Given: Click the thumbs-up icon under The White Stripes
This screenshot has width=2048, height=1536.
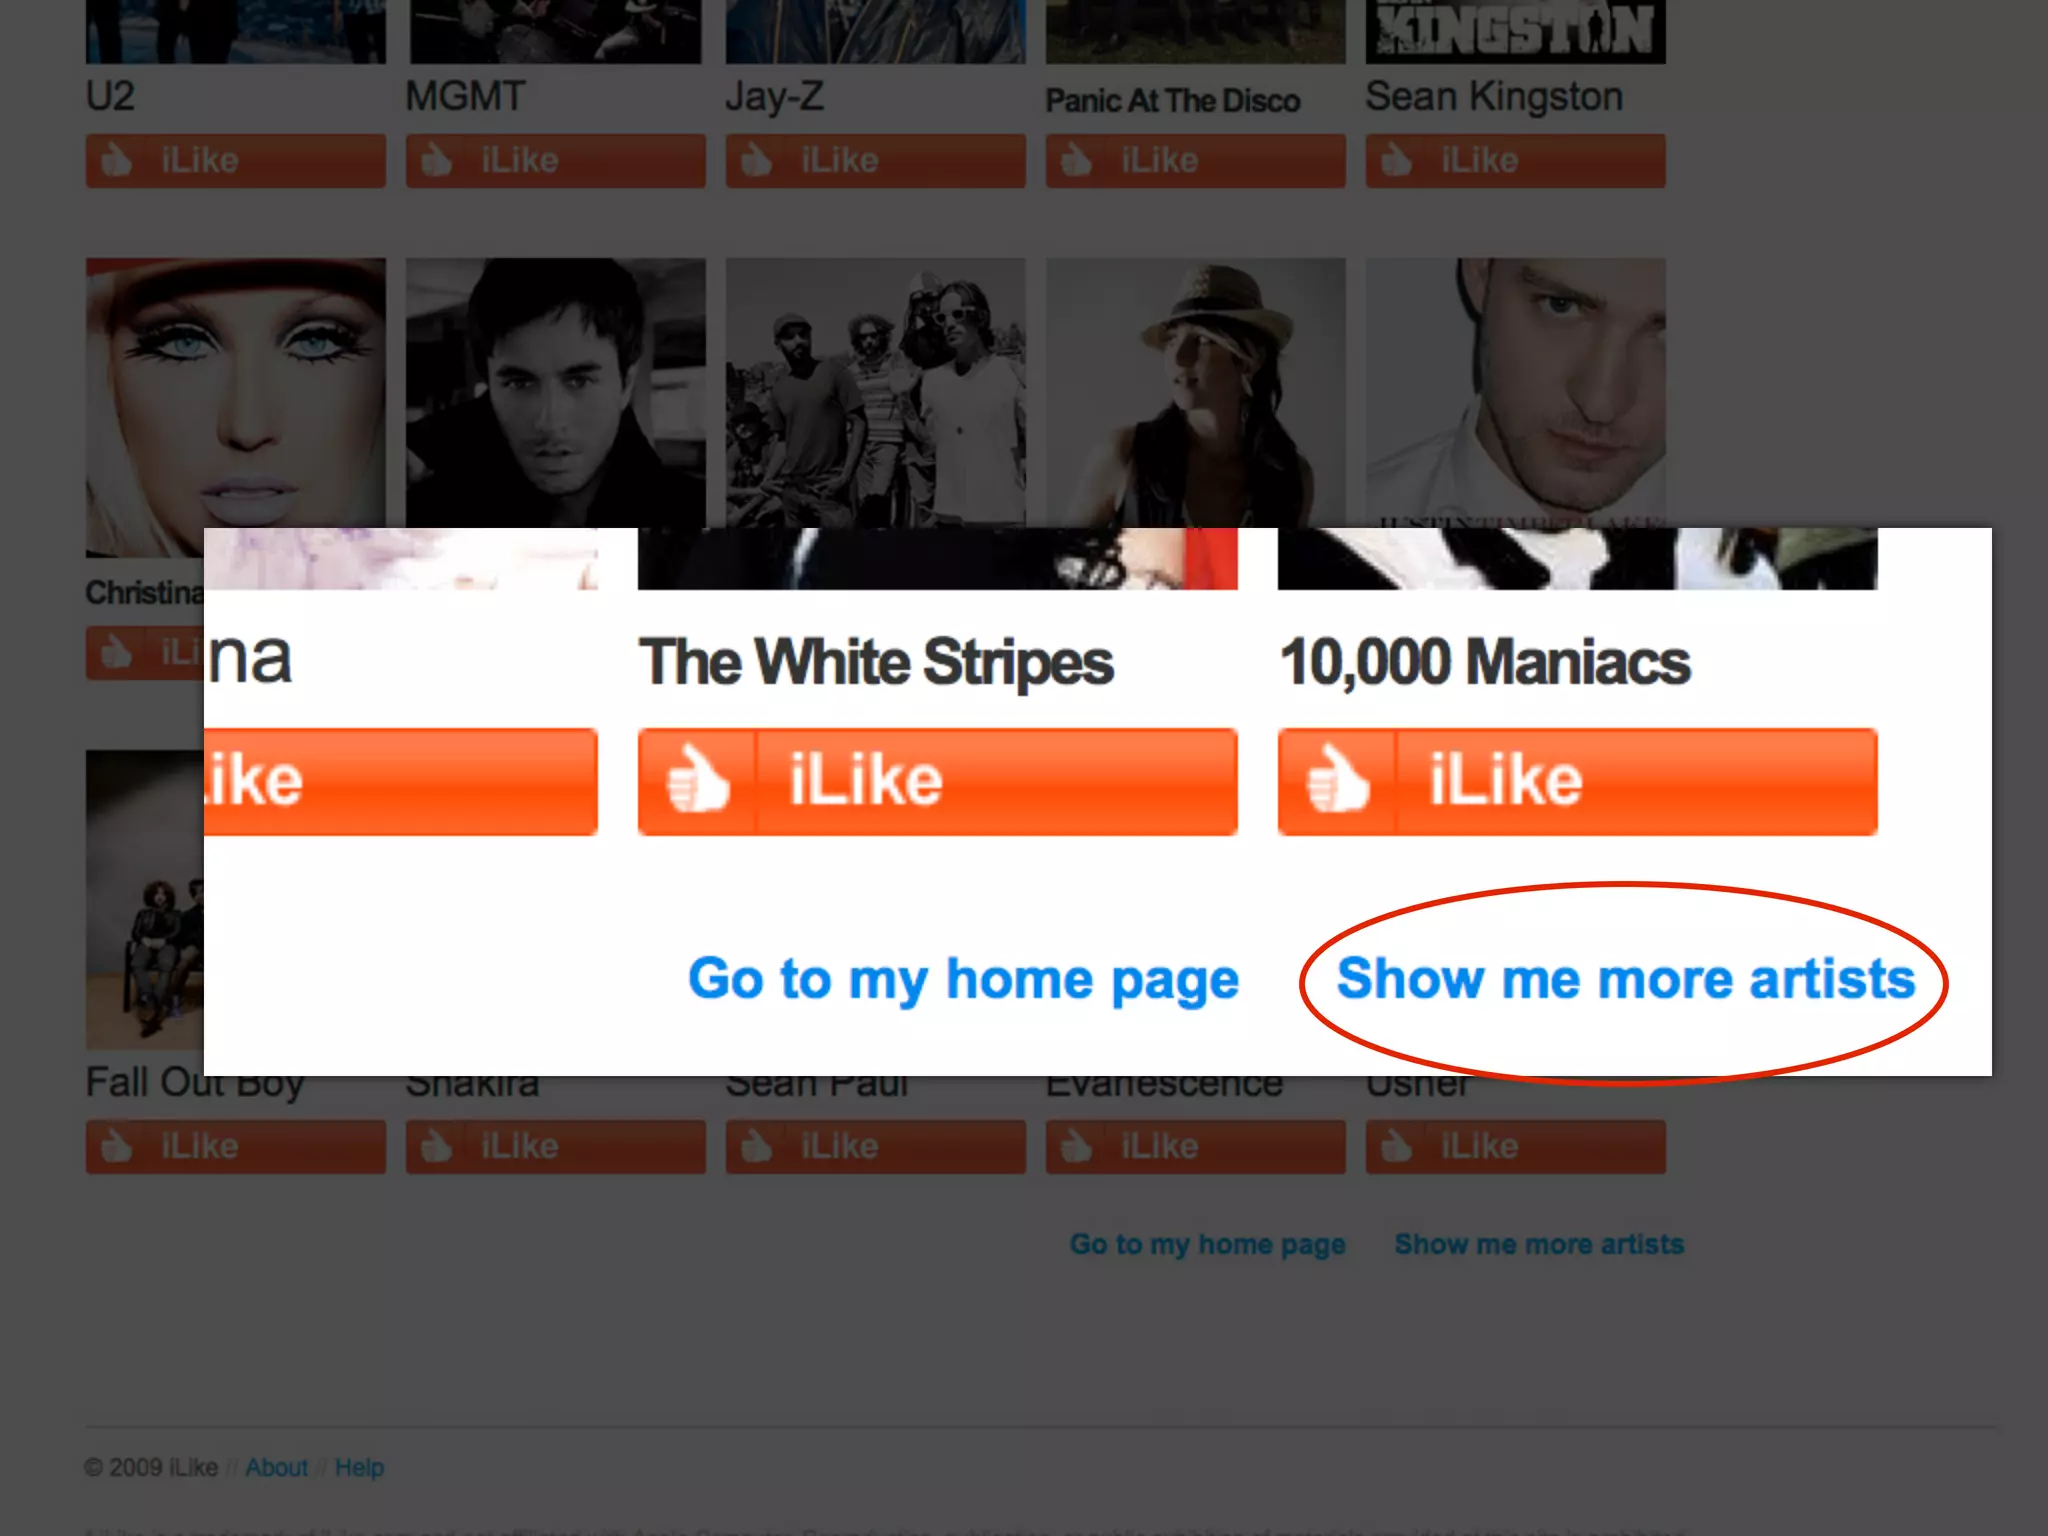Looking at the screenshot, I should (698, 781).
